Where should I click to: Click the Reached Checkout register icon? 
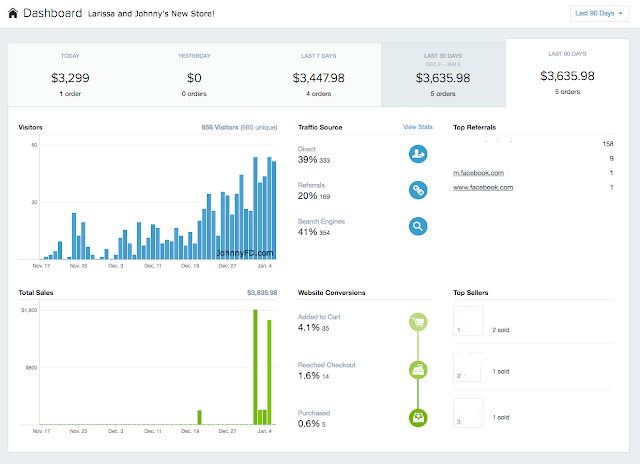(x=418, y=369)
